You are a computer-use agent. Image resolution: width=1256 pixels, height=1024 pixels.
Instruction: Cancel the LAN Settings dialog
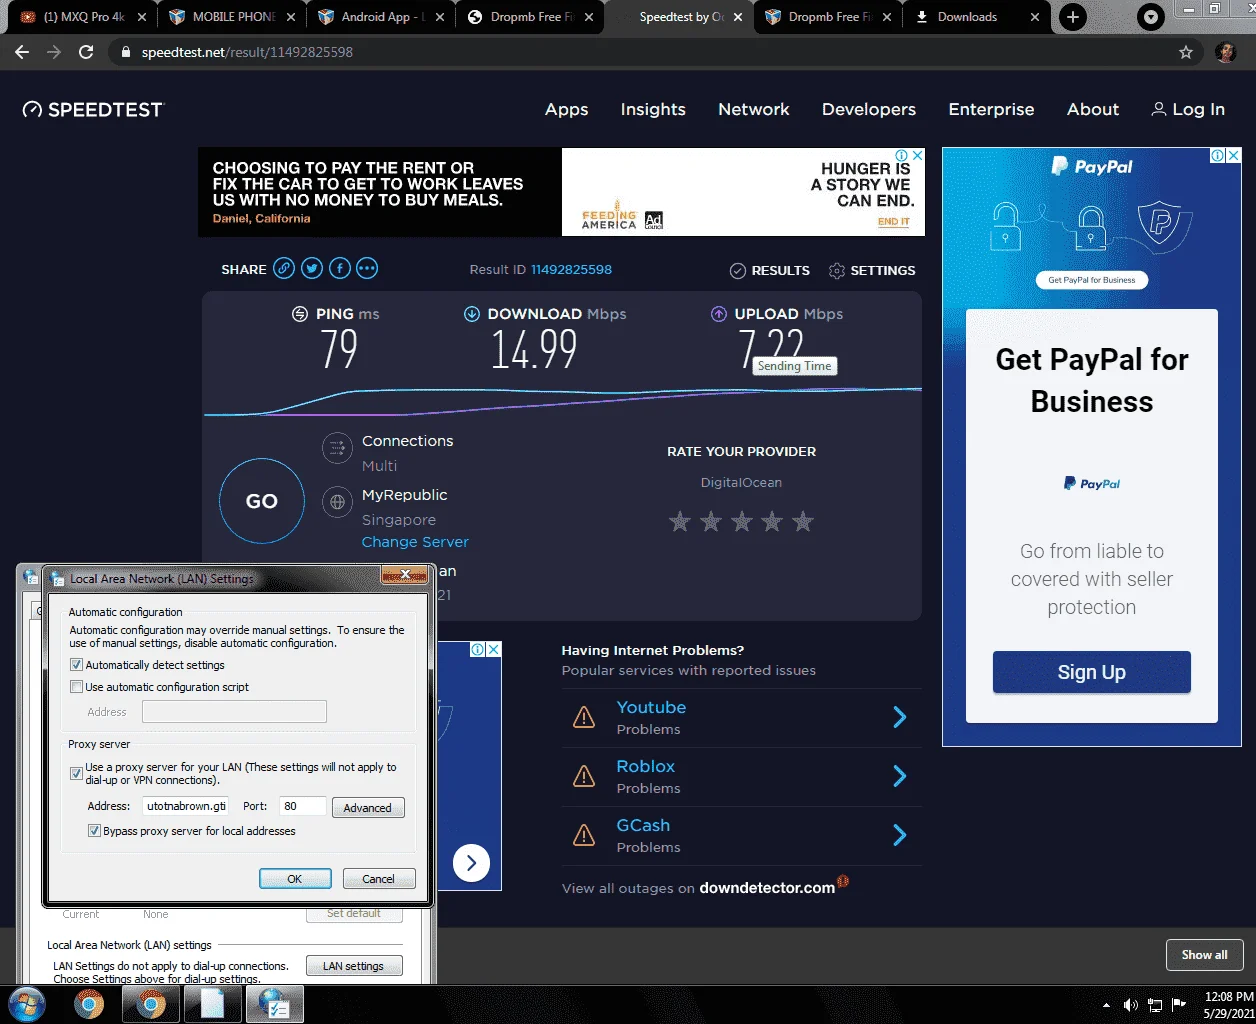[378, 879]
